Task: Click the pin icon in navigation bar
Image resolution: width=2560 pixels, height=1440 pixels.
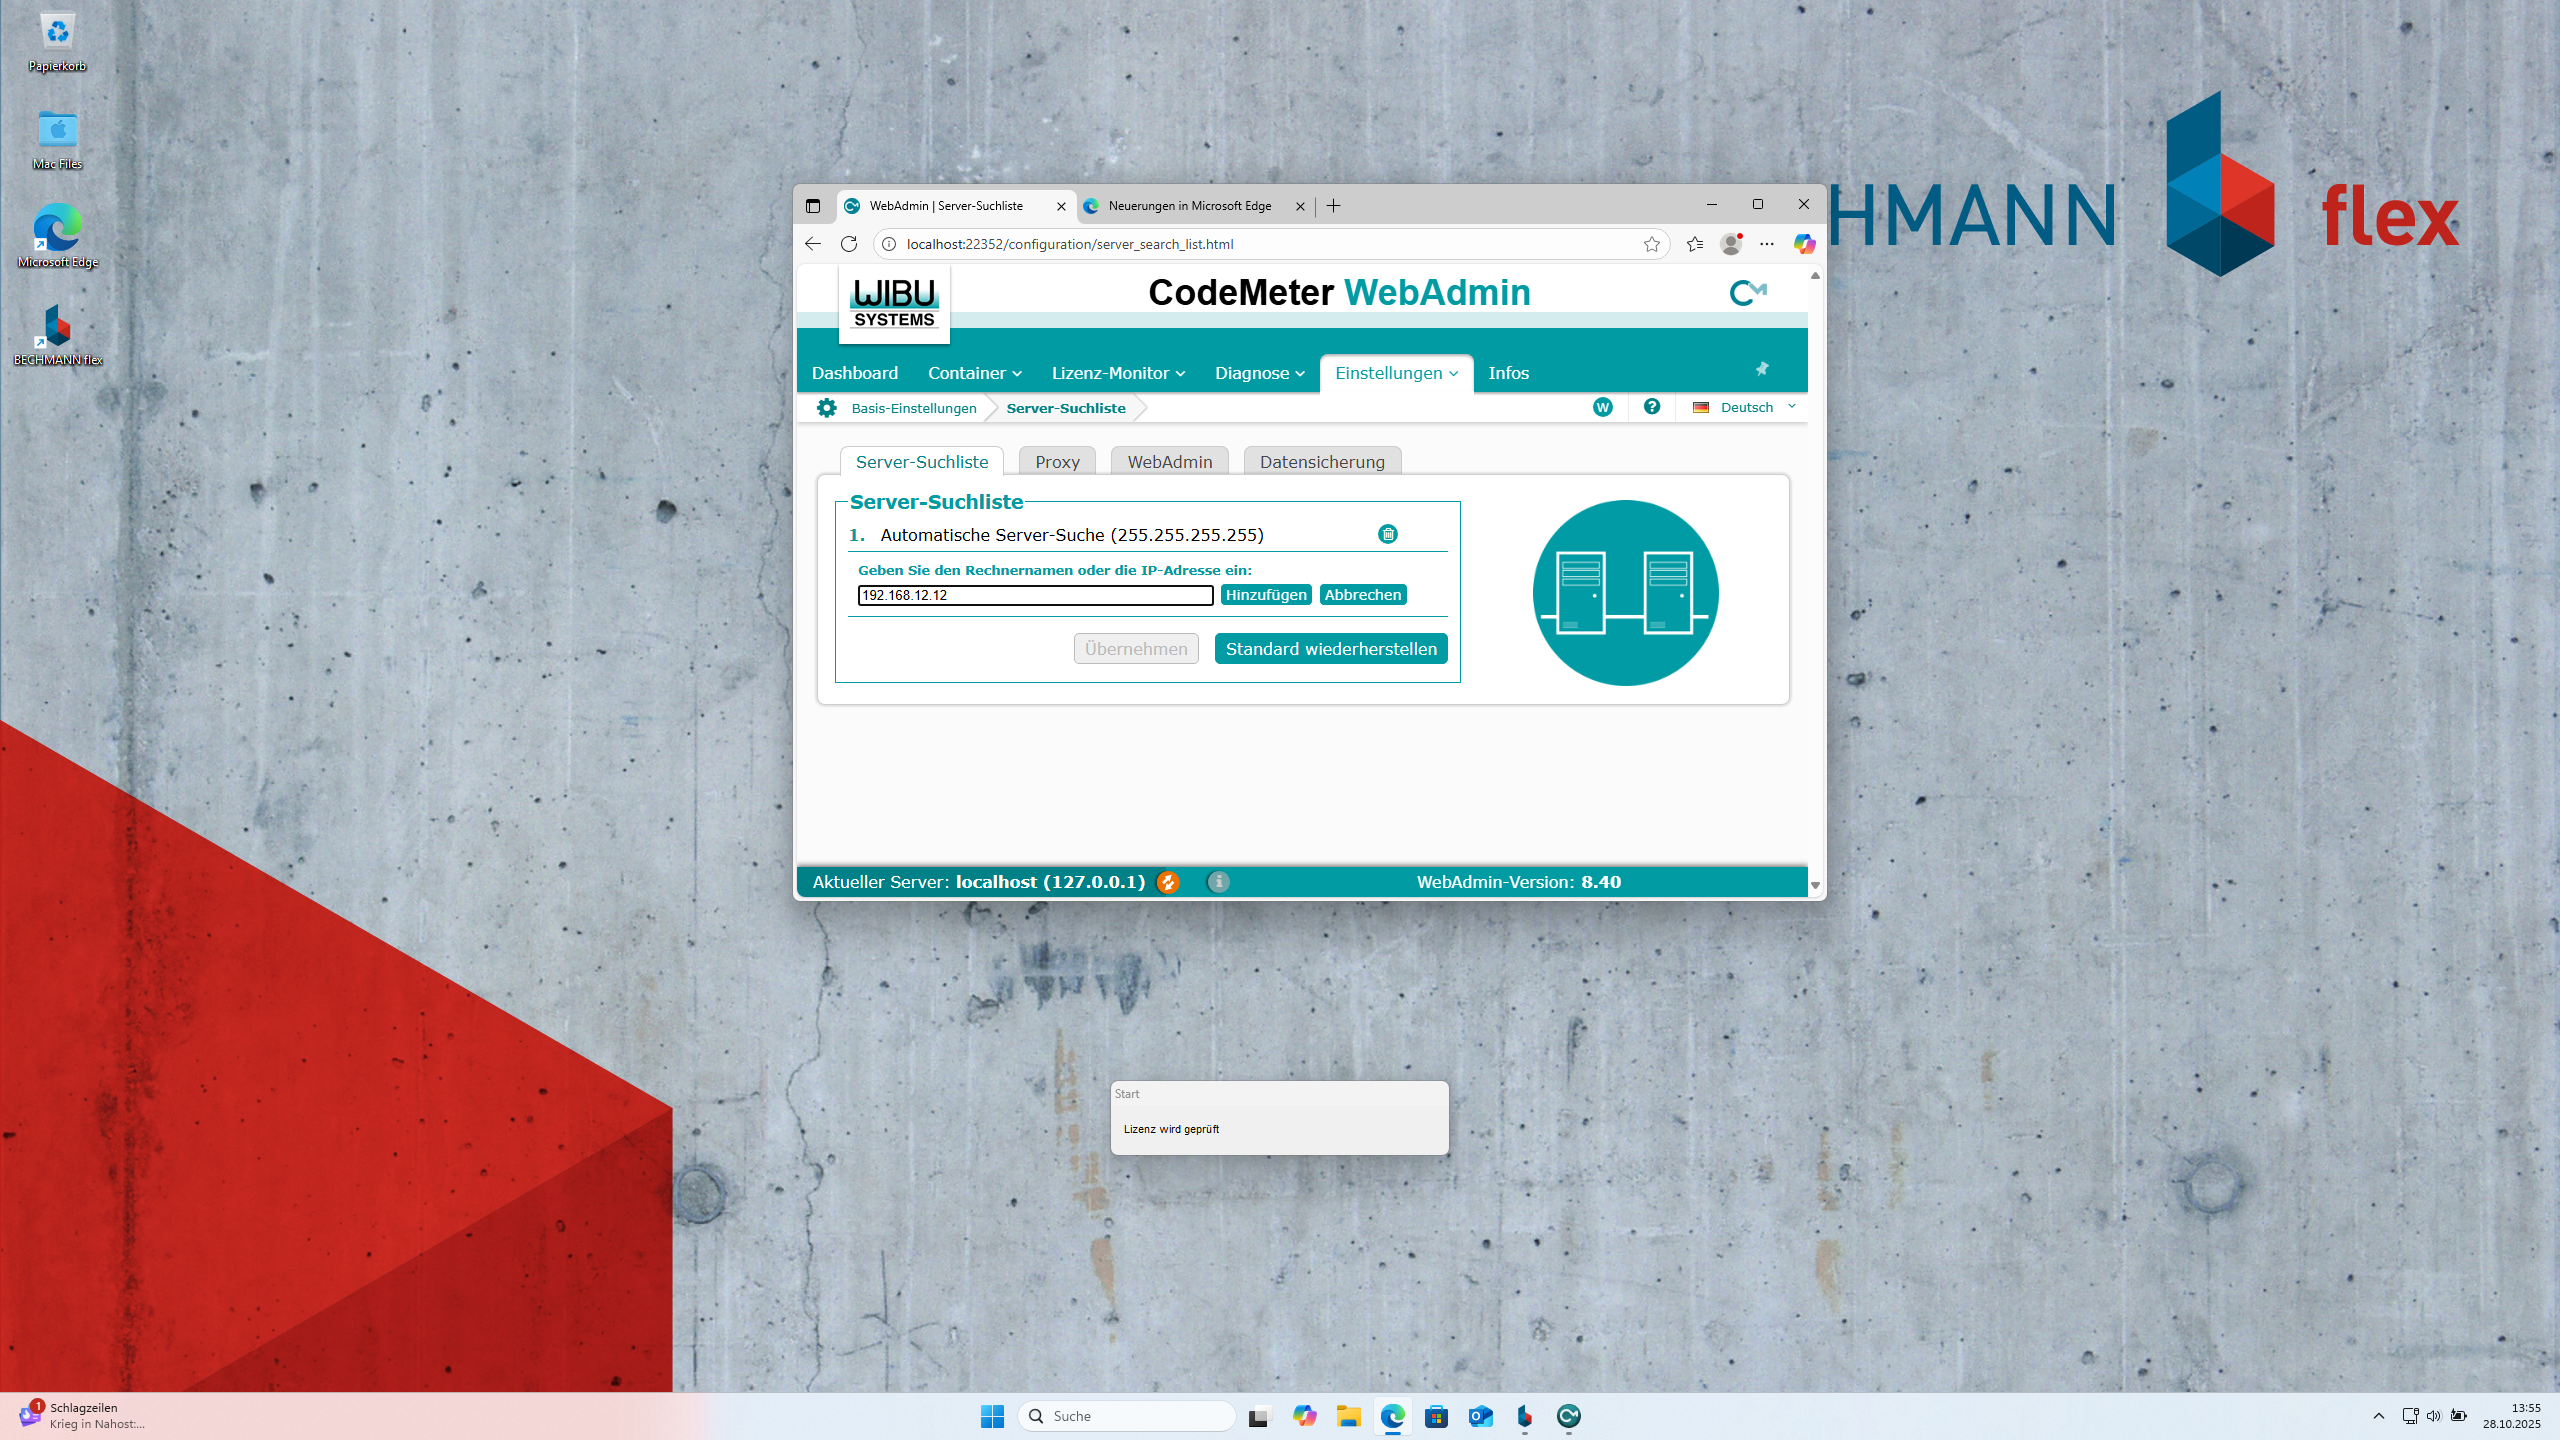Action: point(1762,369)
